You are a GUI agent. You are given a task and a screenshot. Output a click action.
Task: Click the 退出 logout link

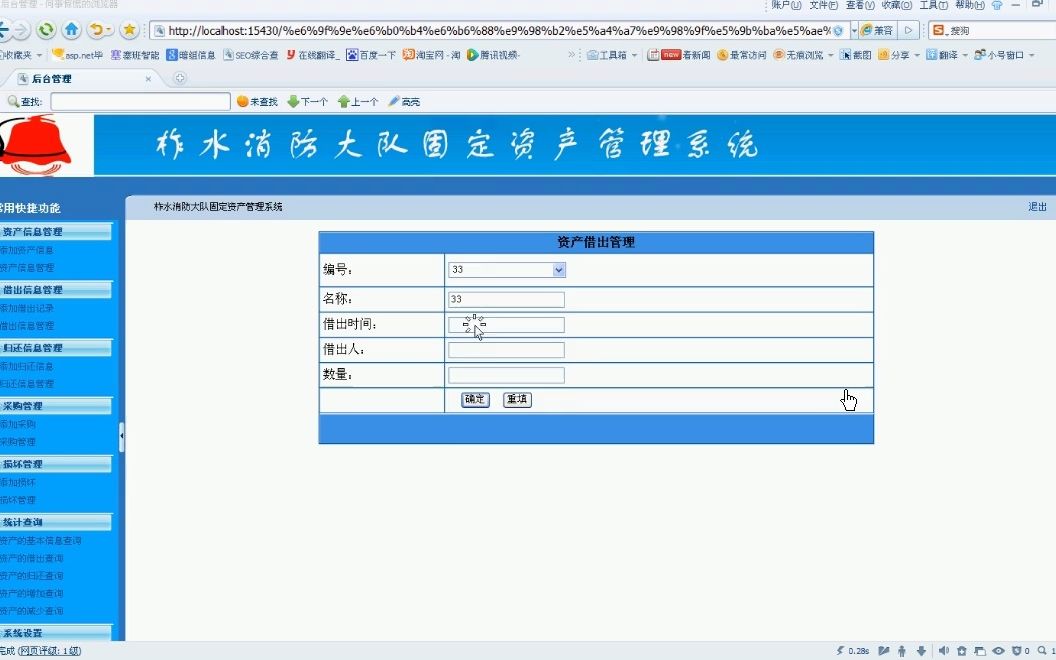point(1037,207)
